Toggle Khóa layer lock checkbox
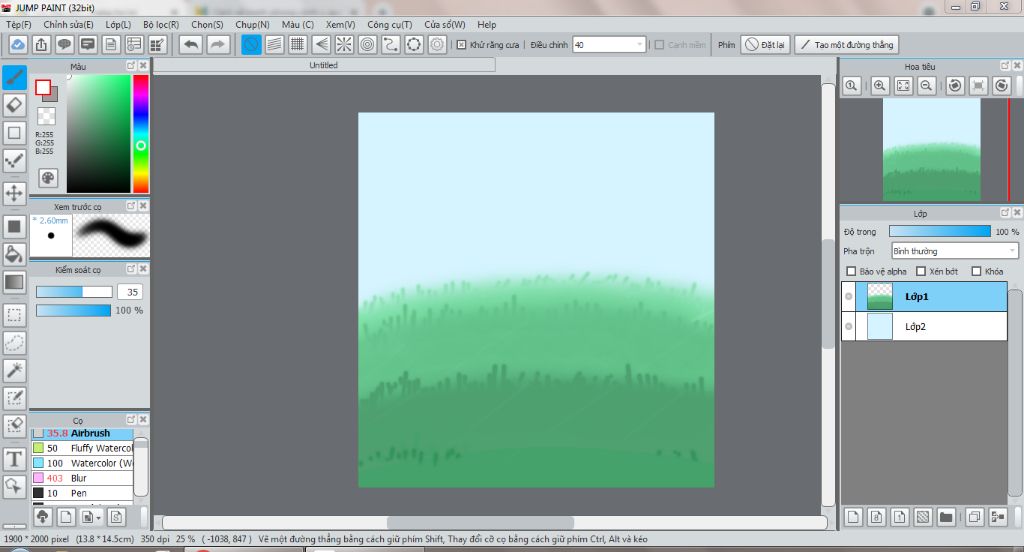 tap(976, 271)
